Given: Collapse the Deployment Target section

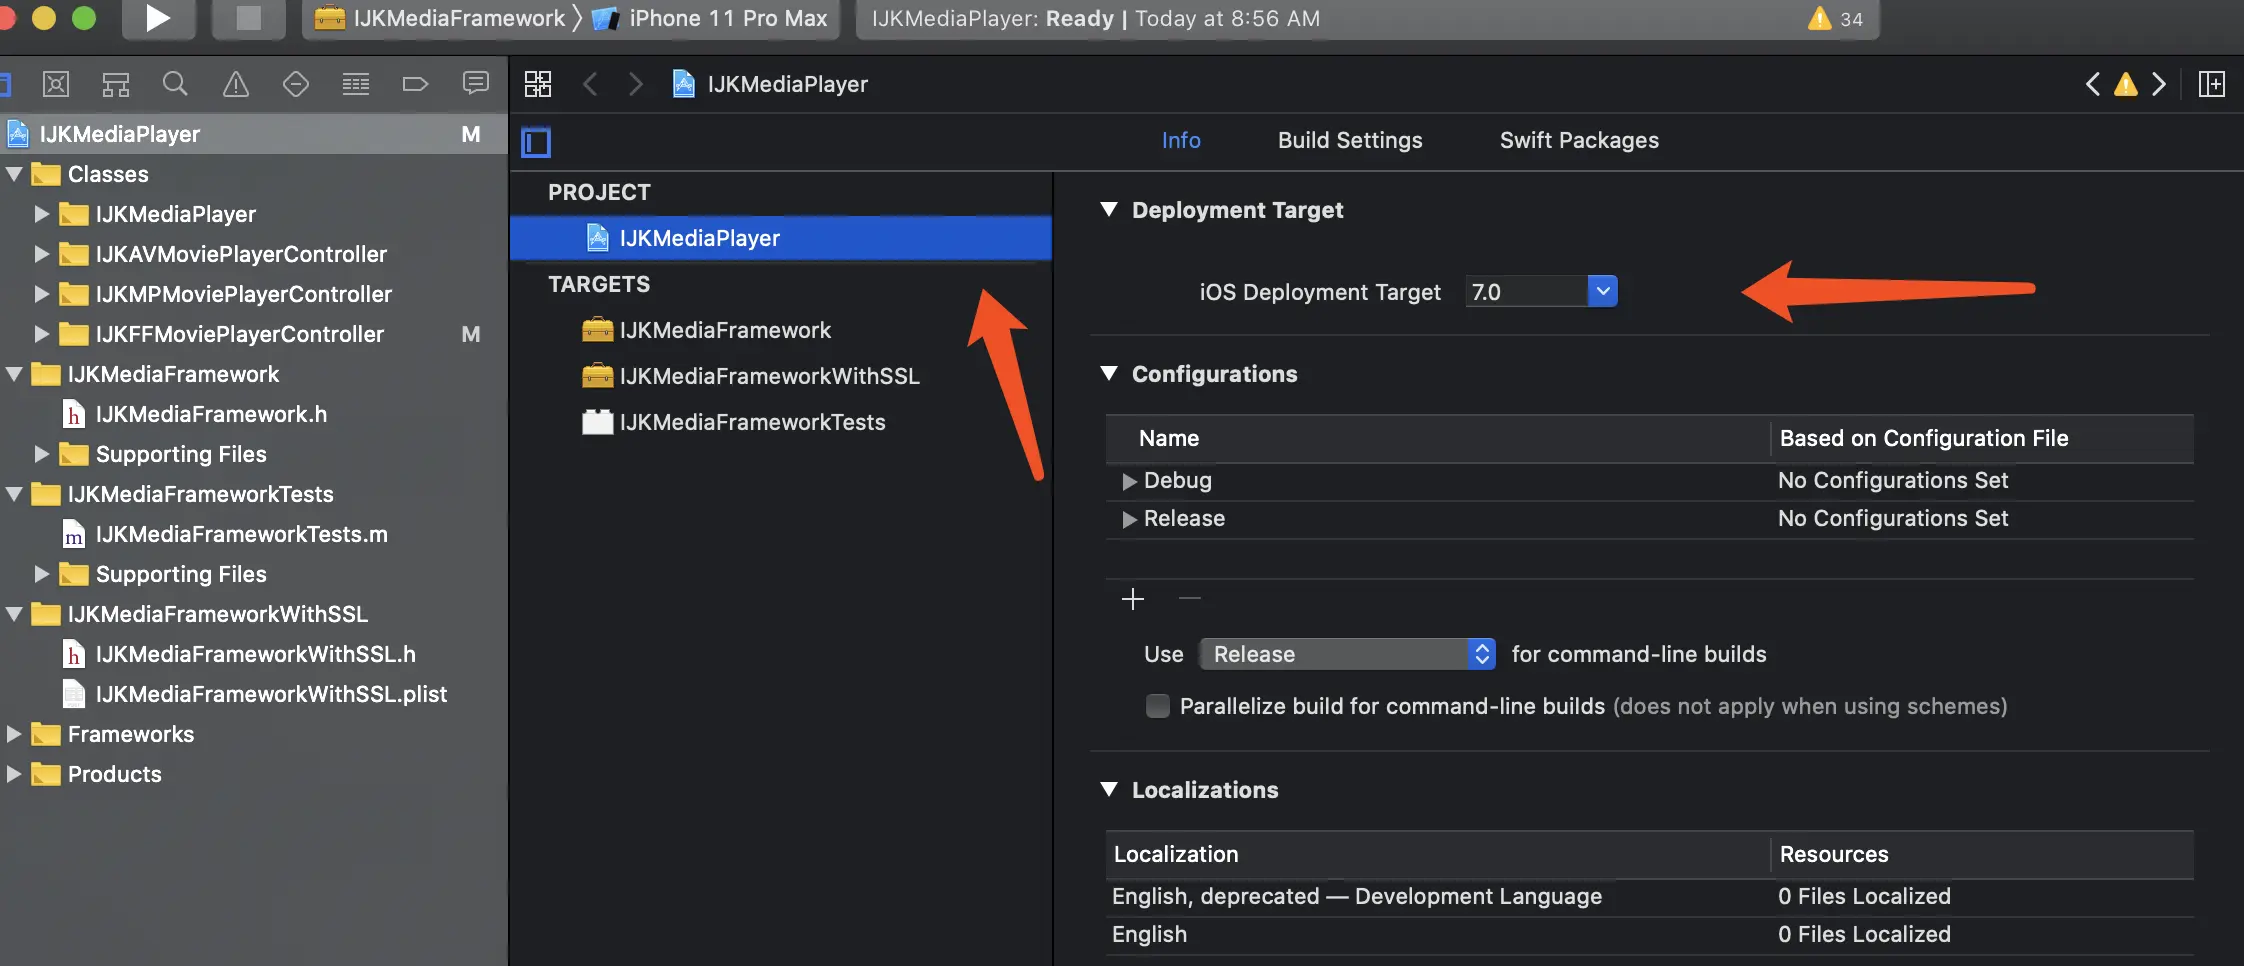Looking at the screenshot, I should [x=1109, y=210].
